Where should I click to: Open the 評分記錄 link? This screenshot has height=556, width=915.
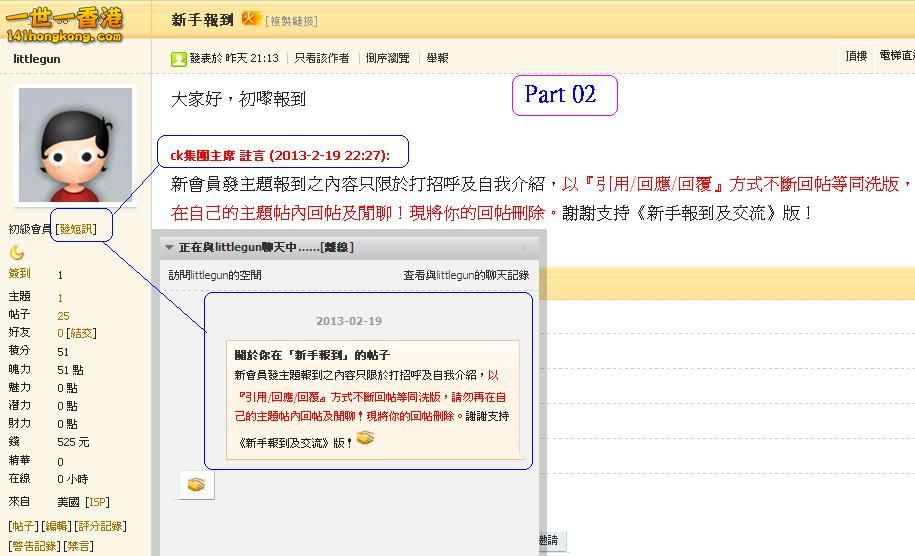100,526
